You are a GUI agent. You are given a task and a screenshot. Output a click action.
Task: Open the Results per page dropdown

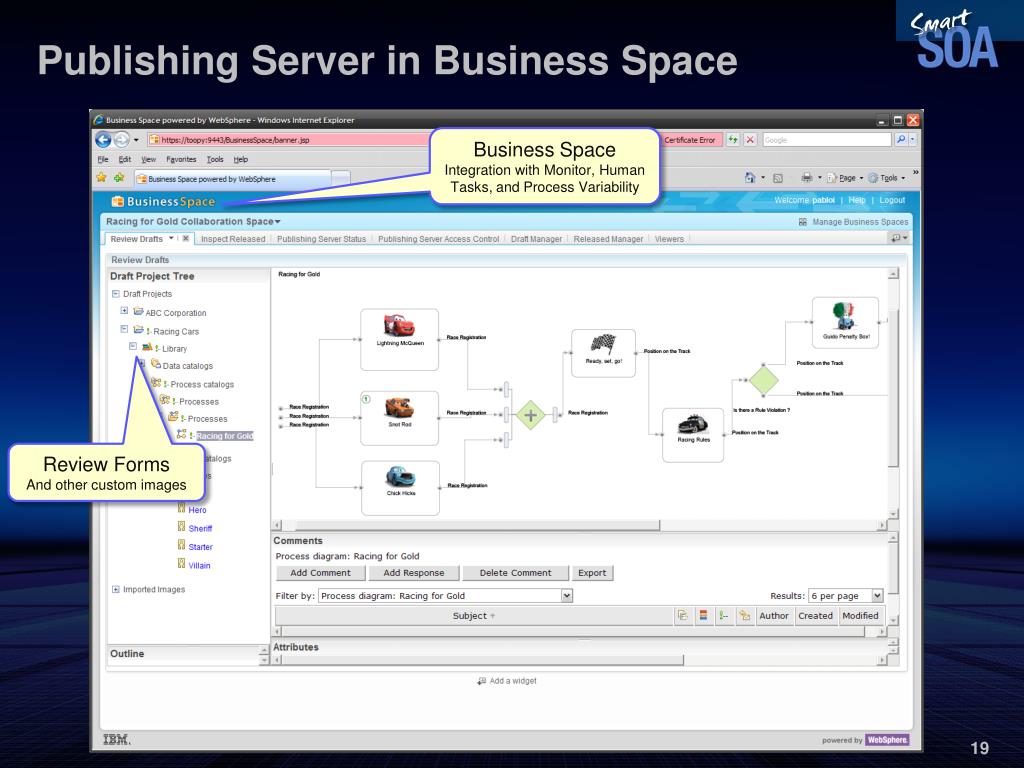[x=878, y=596]
